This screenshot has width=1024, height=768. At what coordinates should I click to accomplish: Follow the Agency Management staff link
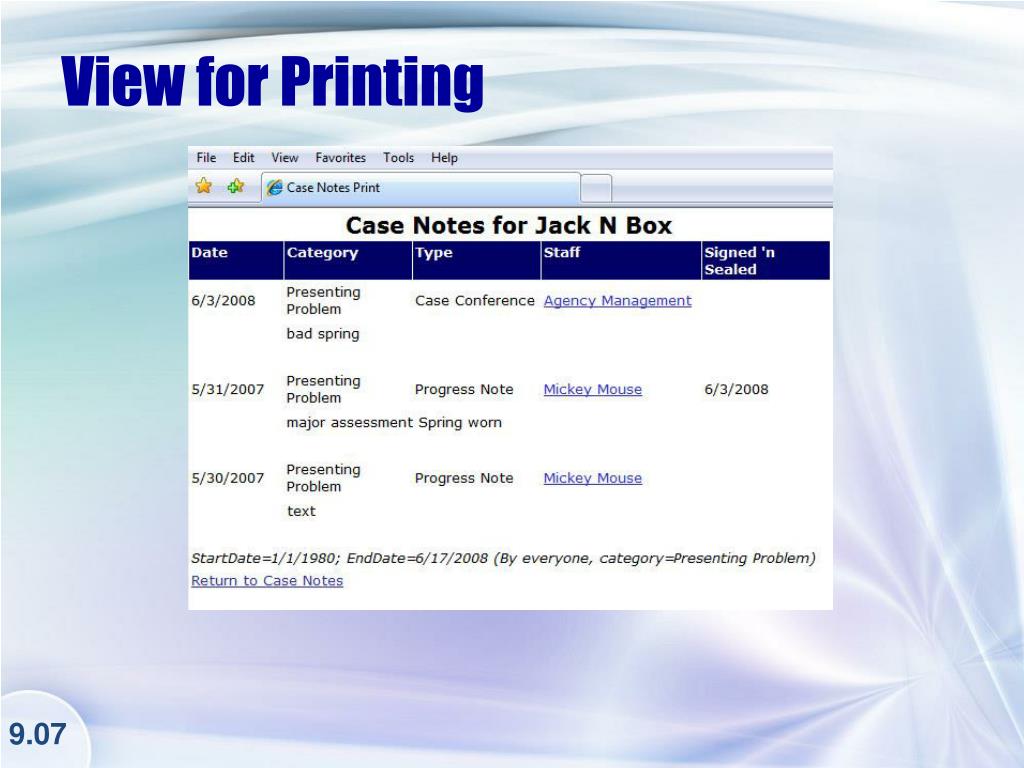(x=617, y=300)
